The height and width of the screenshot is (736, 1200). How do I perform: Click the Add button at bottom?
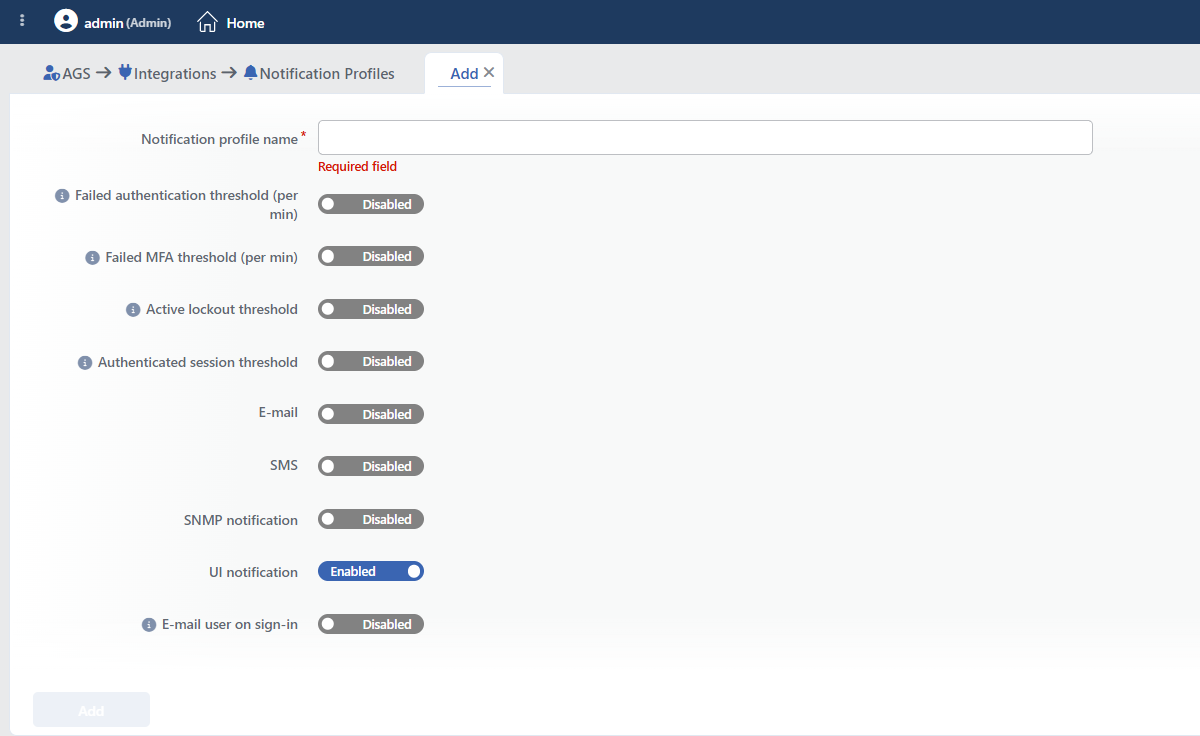click(91, 710)
